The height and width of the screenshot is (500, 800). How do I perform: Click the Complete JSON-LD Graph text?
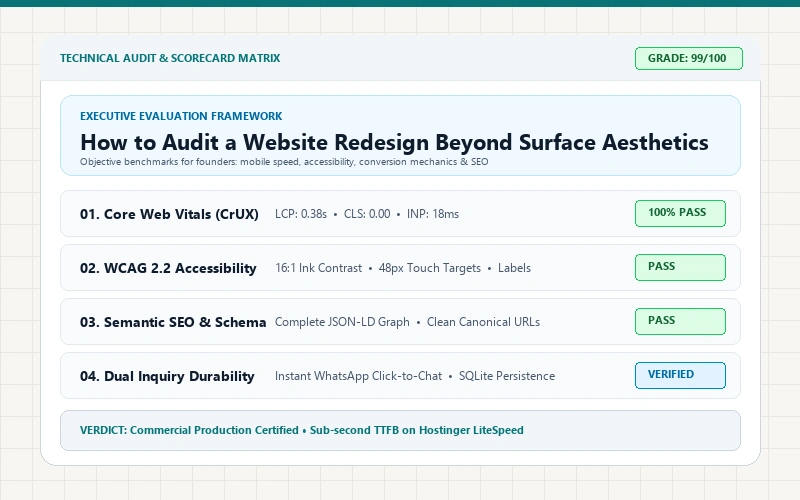[342, 322]
